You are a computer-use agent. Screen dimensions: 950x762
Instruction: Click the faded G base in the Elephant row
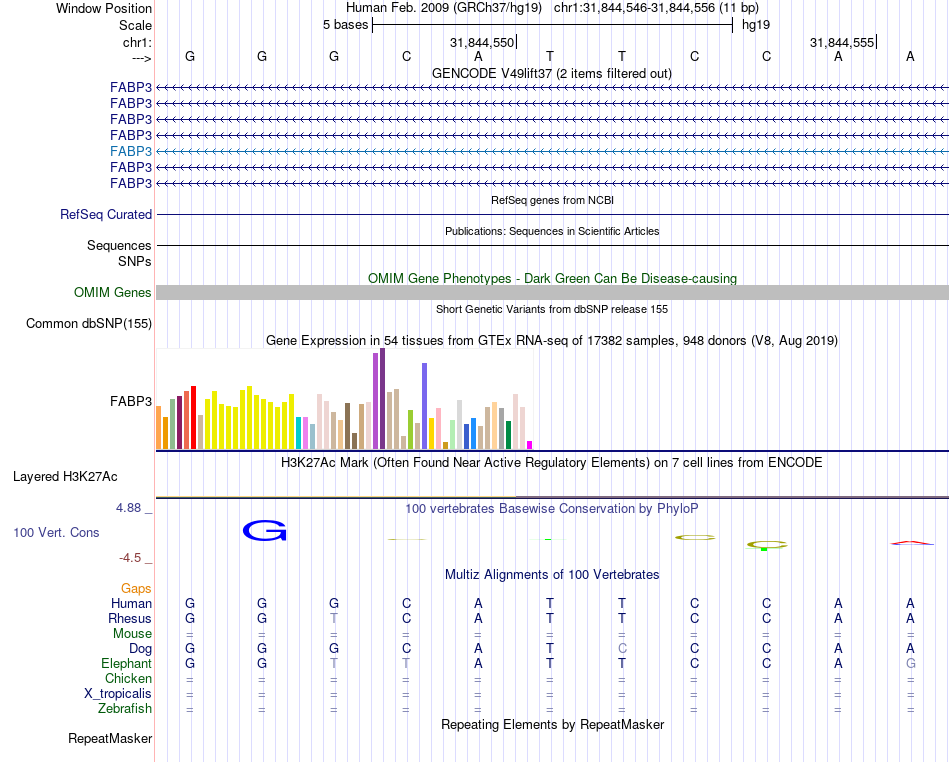click(910, 663)
